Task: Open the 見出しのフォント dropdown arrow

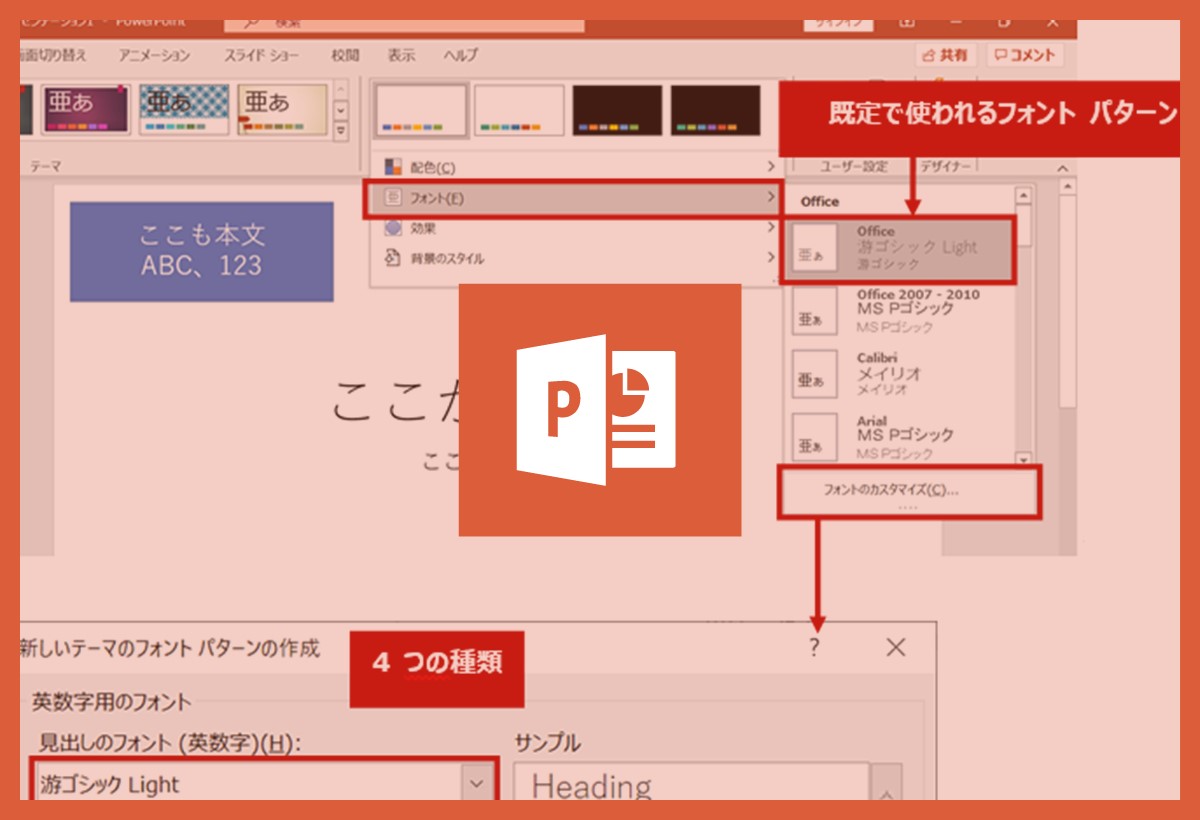Action: tap(477, 784)
